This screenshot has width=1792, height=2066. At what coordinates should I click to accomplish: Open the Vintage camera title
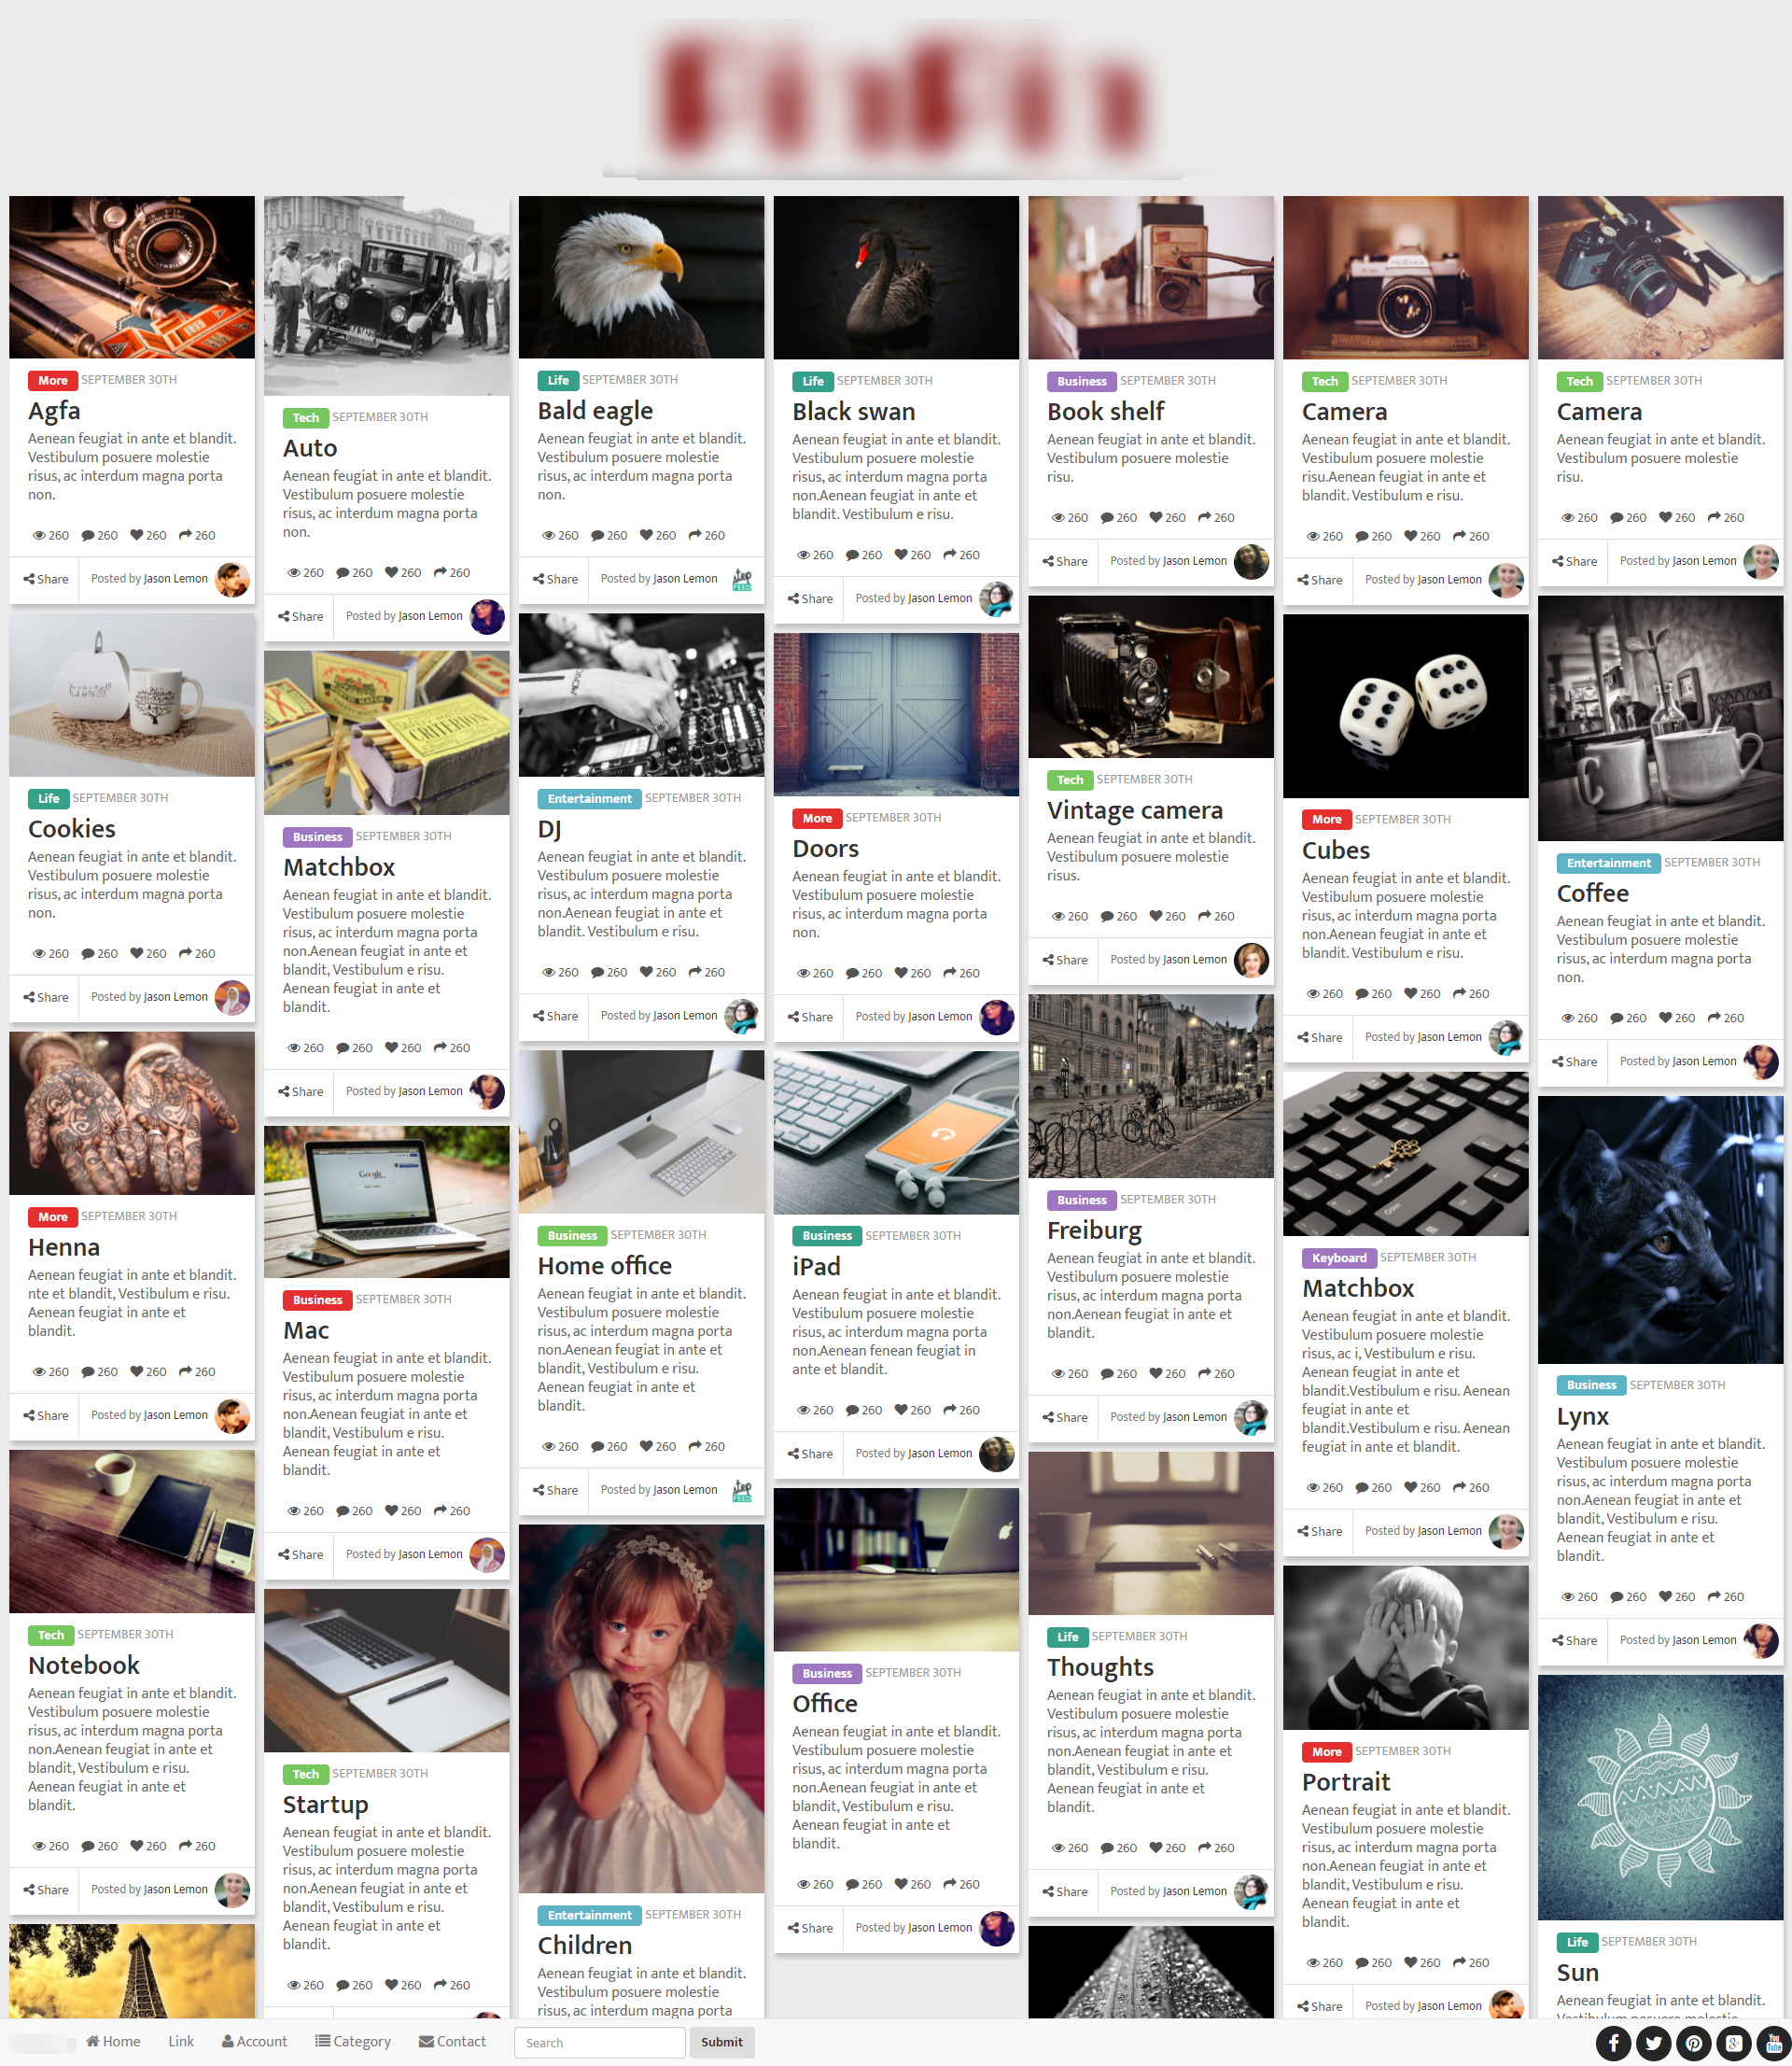point(1135,810)
